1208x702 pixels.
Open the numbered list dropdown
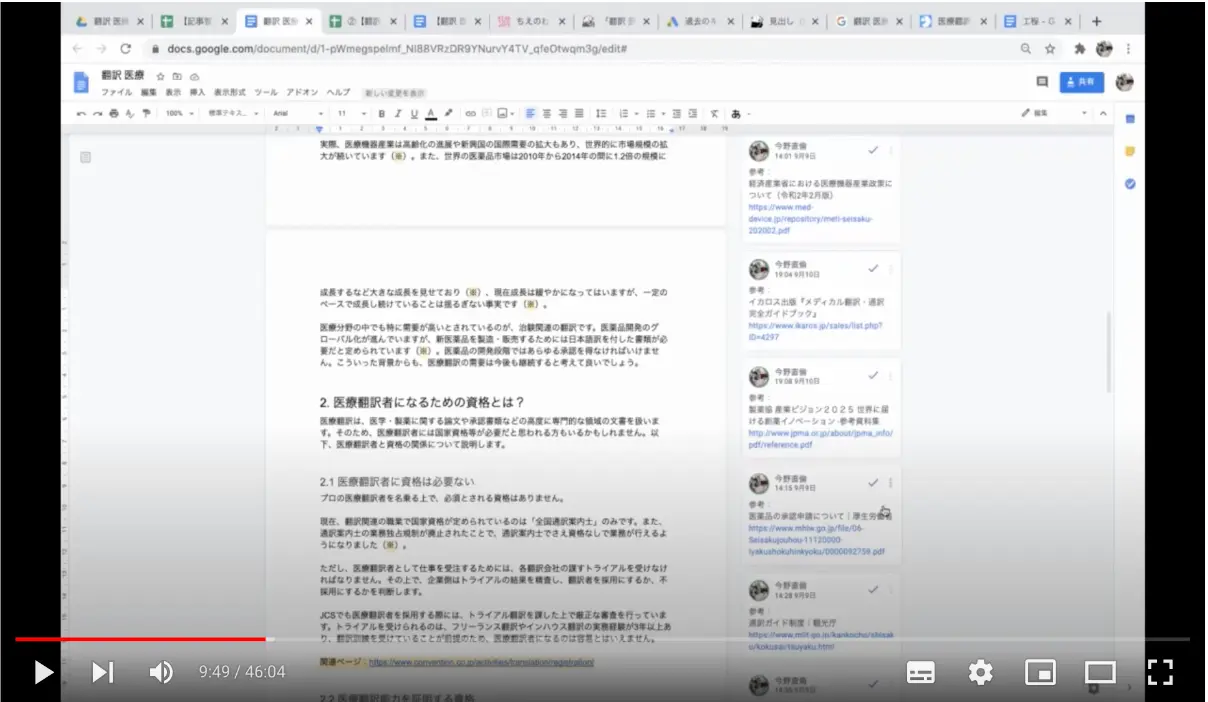[x=626, y=113]
